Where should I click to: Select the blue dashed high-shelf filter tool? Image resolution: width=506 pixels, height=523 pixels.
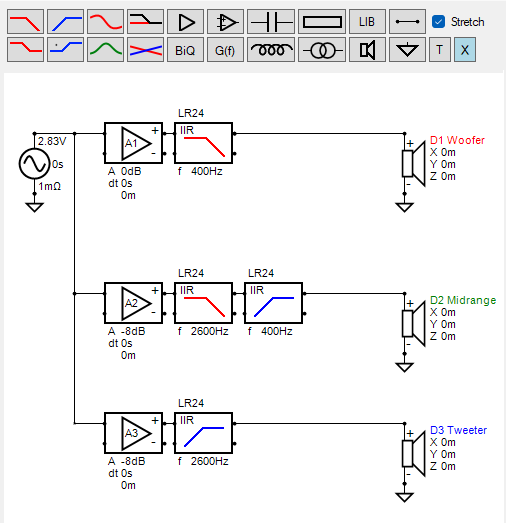click(x=65, y=50)
